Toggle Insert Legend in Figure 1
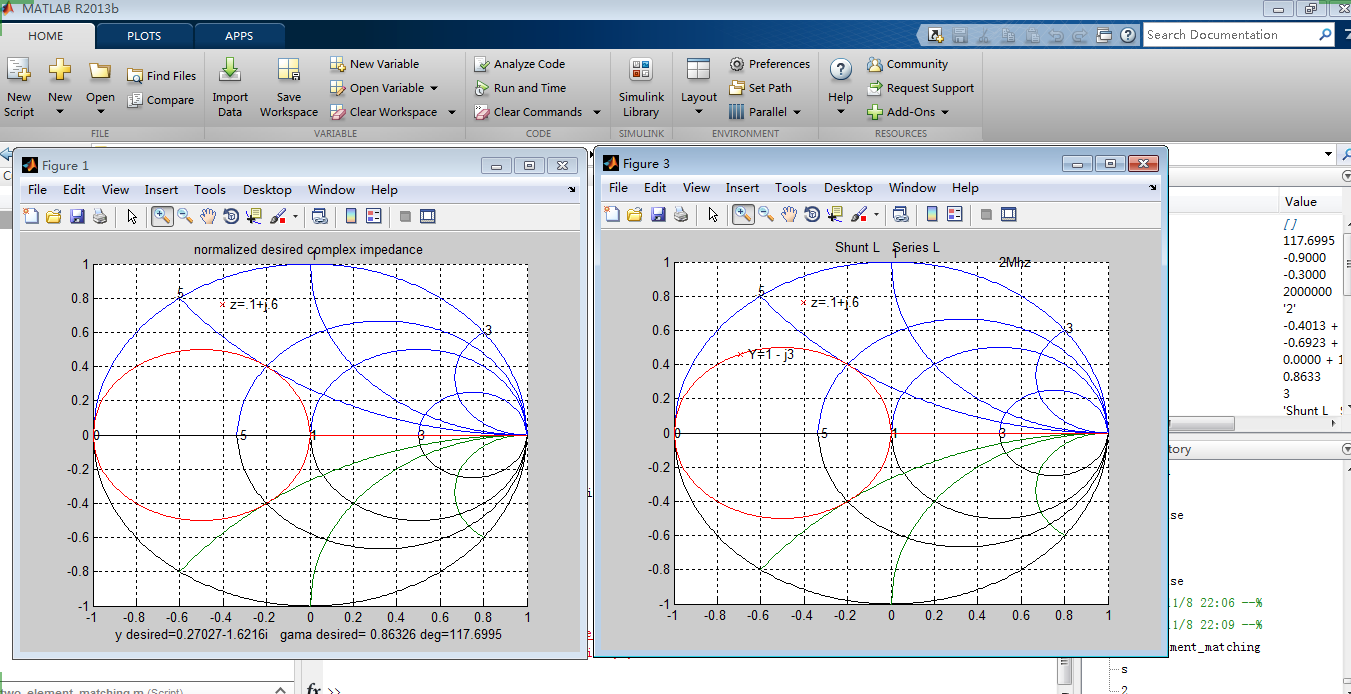The height and width of the screenshot is (694, 1351). (x=374, y=216)
